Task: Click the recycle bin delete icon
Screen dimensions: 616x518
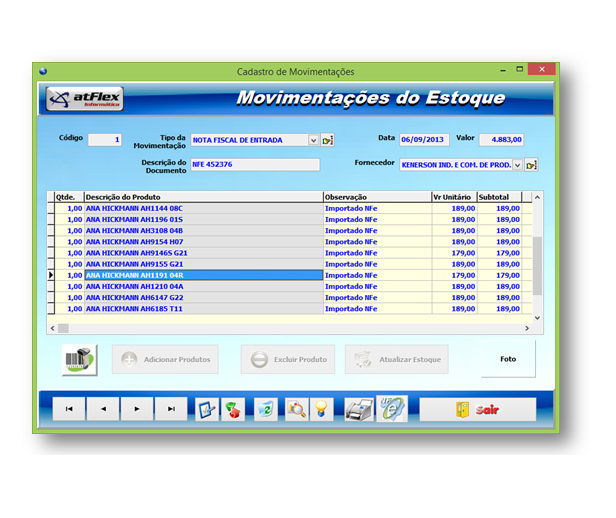Action: 266,409
